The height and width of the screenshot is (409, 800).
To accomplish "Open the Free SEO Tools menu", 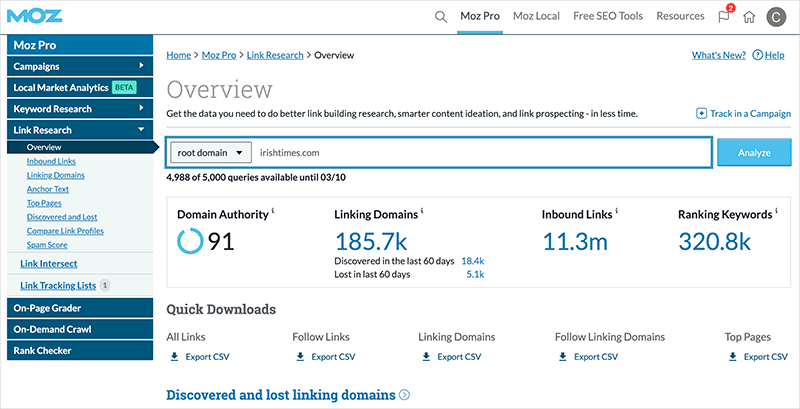I will (x=608, y=16).
